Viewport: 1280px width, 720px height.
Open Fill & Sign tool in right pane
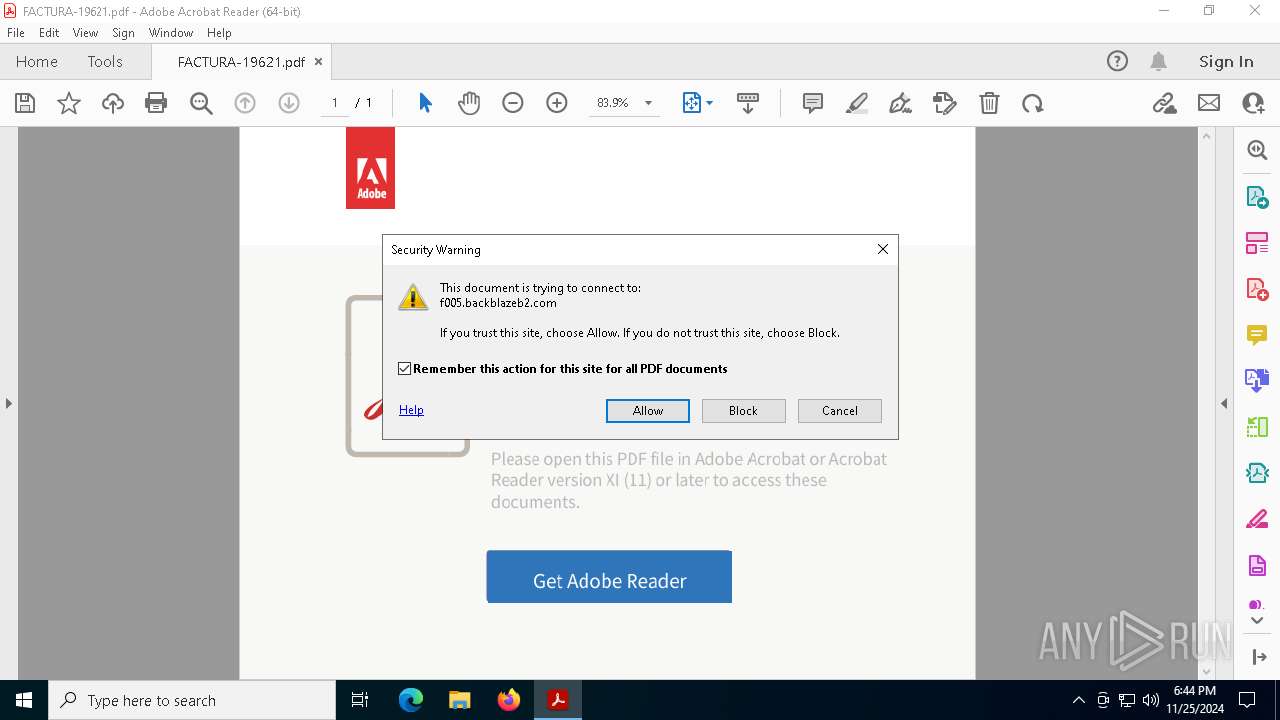[1257, 519]
